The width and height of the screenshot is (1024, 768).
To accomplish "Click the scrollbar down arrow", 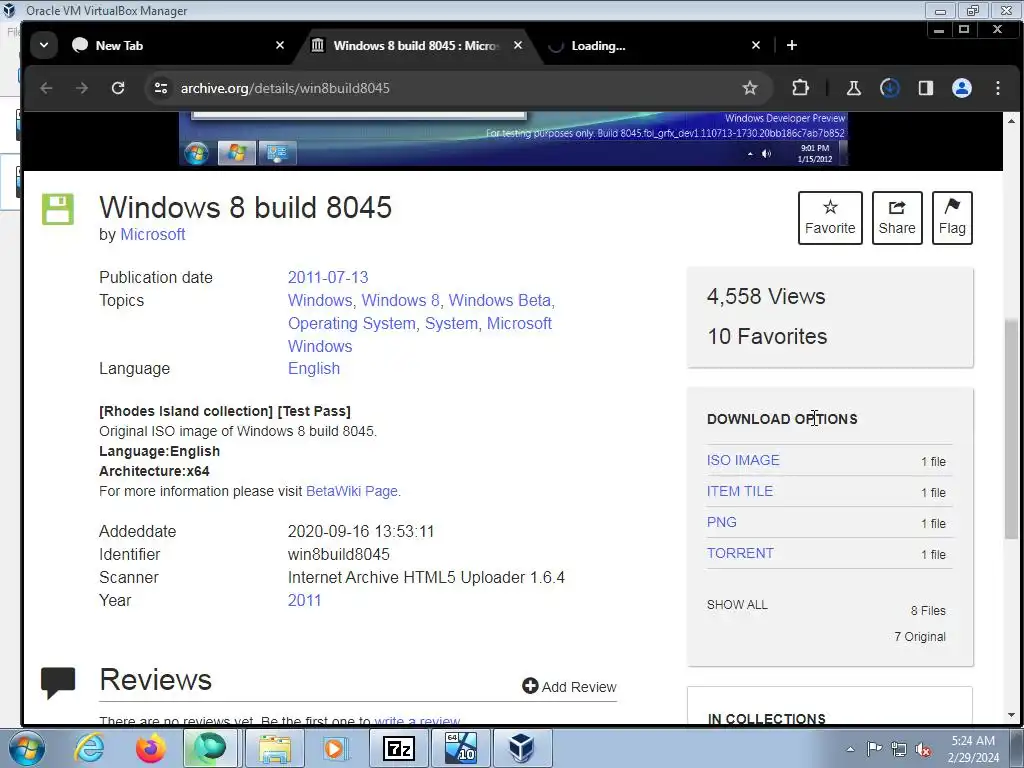I will tap(1011, 714).
